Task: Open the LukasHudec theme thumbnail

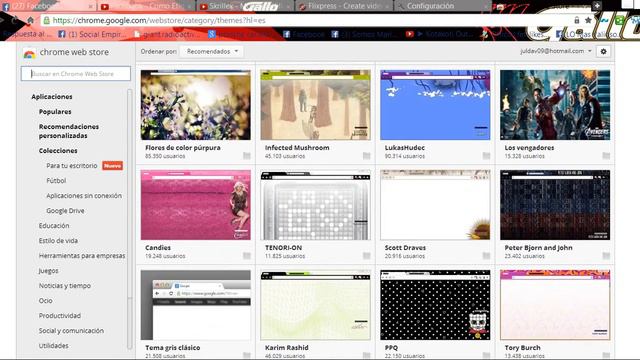Action: [435, 105]
